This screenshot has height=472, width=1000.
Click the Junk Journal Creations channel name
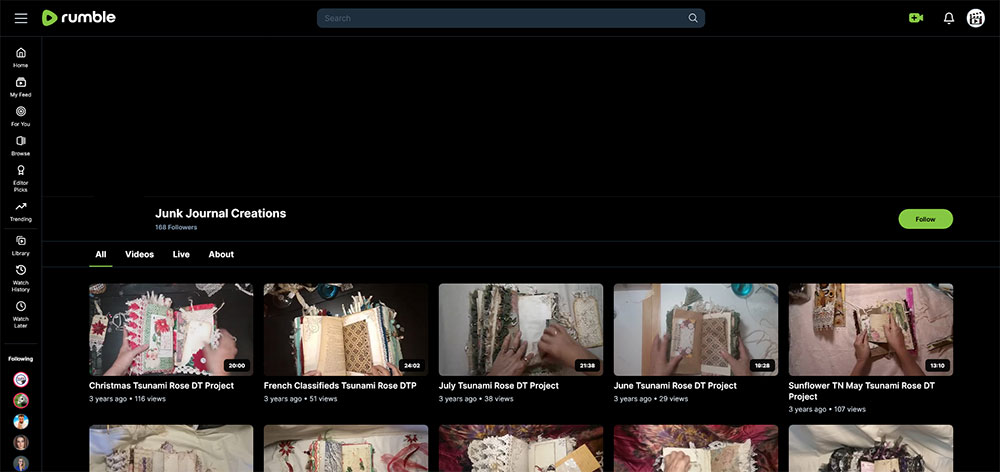tap(221, 214)
